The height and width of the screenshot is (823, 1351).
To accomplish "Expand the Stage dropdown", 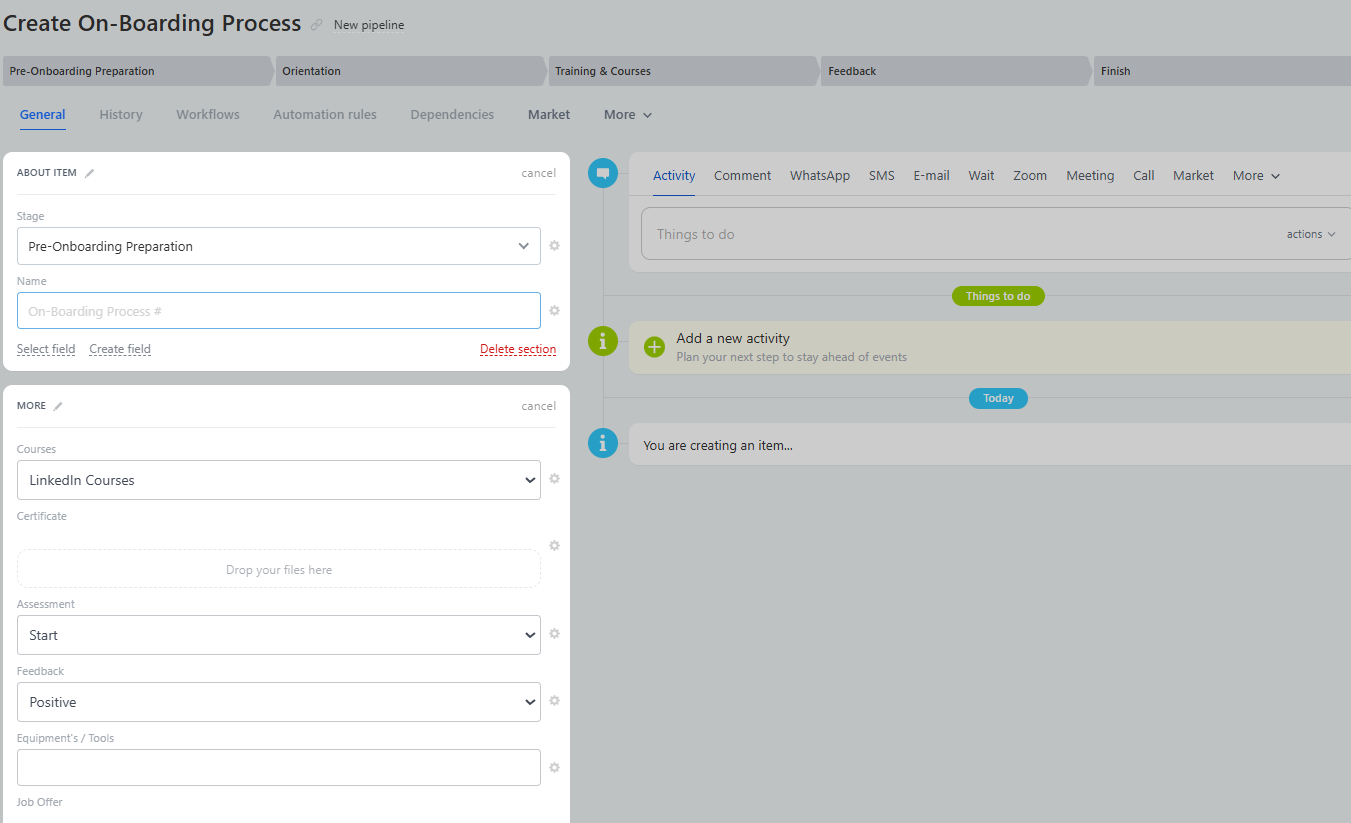I will [278, 246].
